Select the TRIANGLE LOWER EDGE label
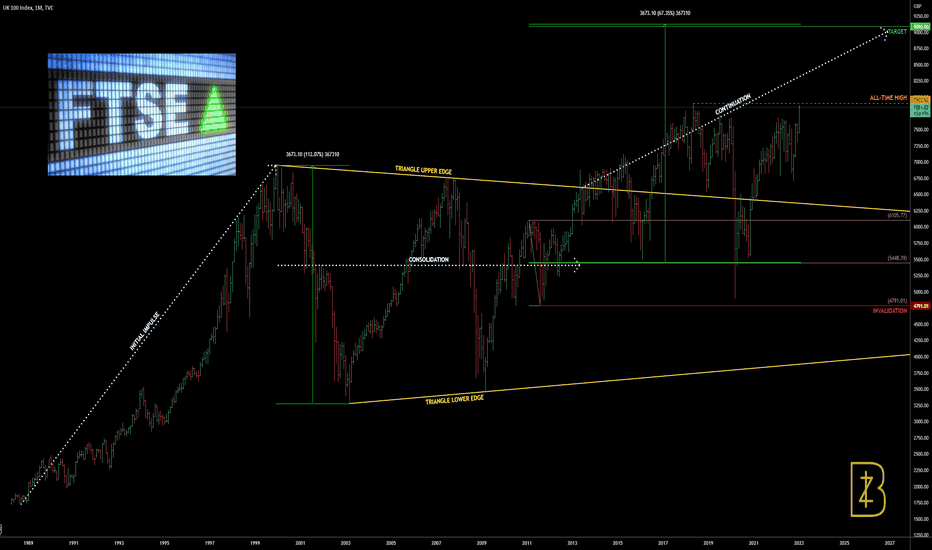The width and height of the screenshot is (932, 550). point(455,400)
